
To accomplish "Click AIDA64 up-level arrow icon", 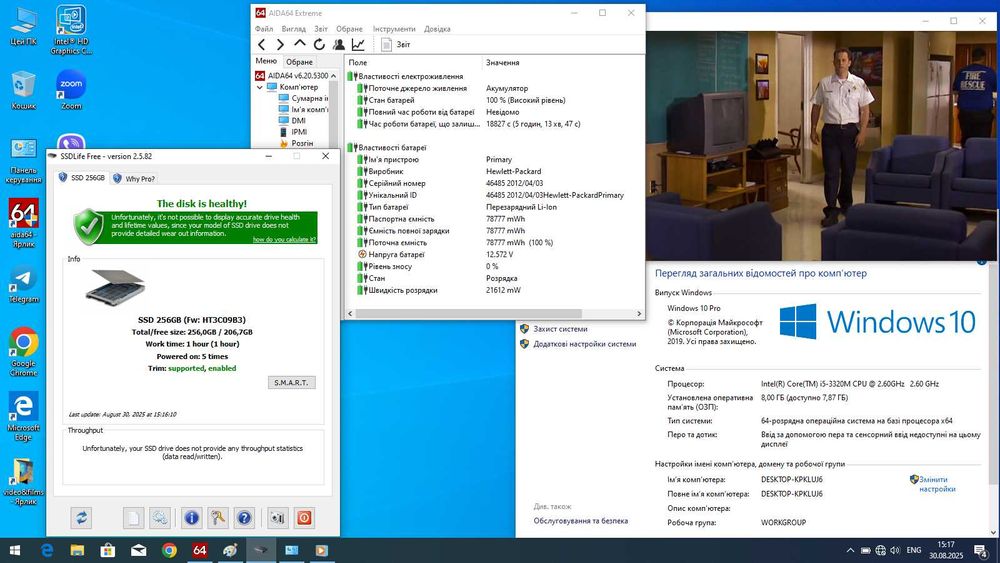I will tap(300, 43).
